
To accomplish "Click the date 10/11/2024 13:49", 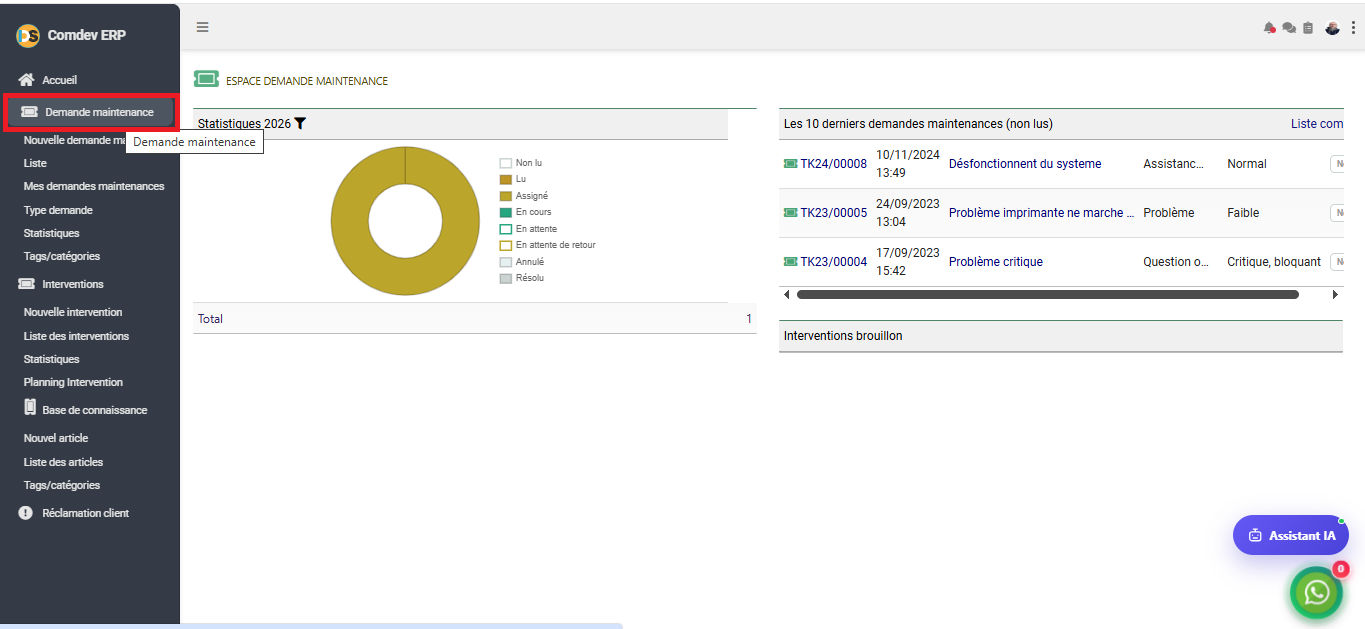I will pyautogui.click(x=908, y=164).
